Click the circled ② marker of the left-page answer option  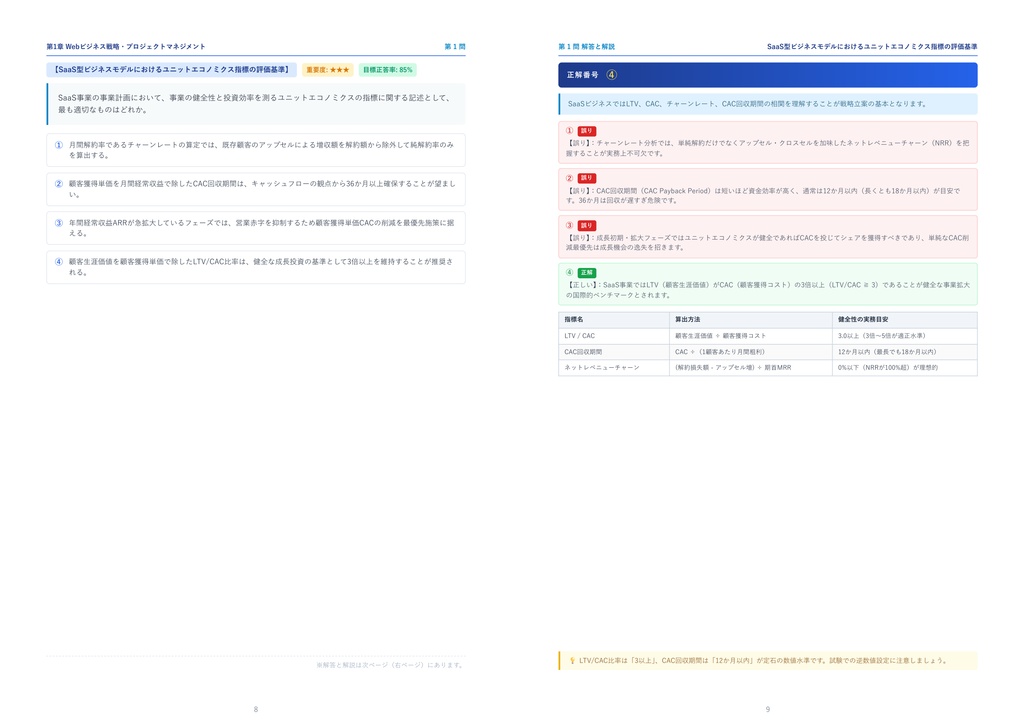tap(59, 184)
